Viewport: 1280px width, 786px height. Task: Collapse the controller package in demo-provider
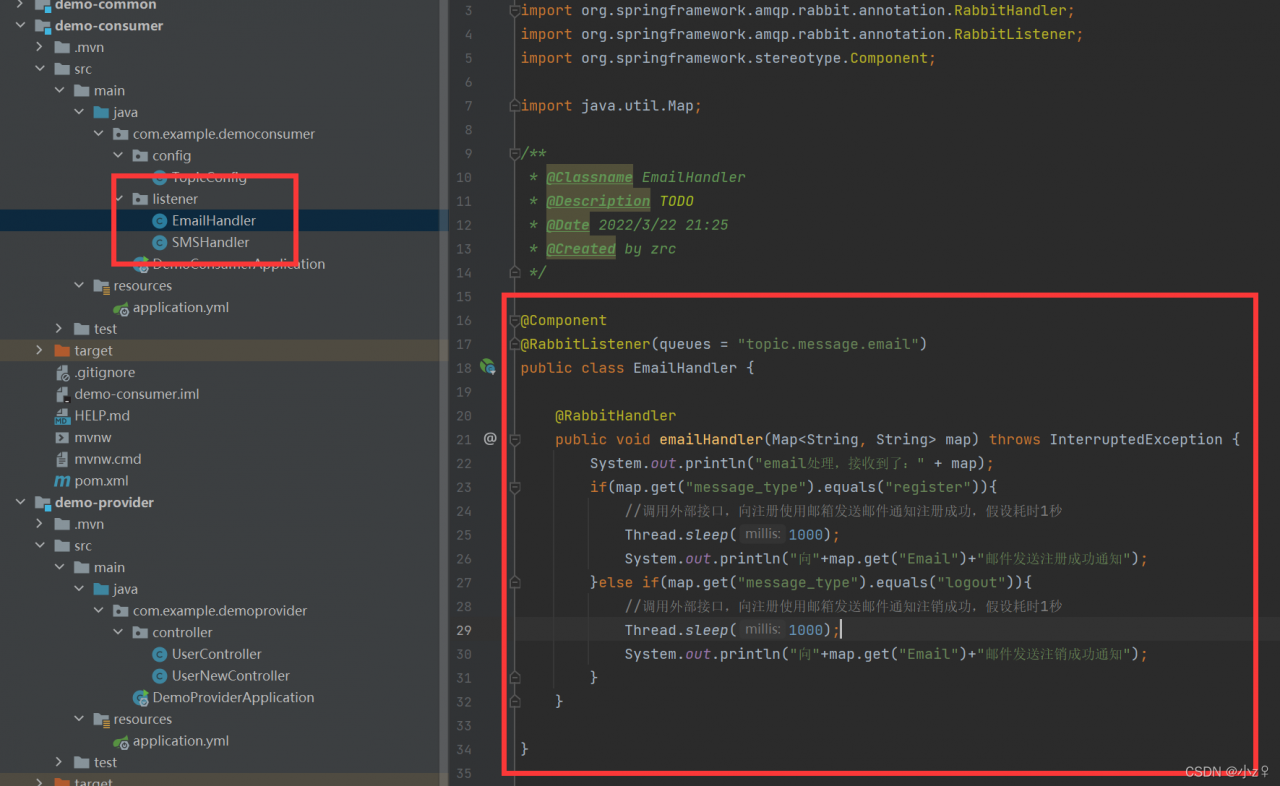pos(118,633)
